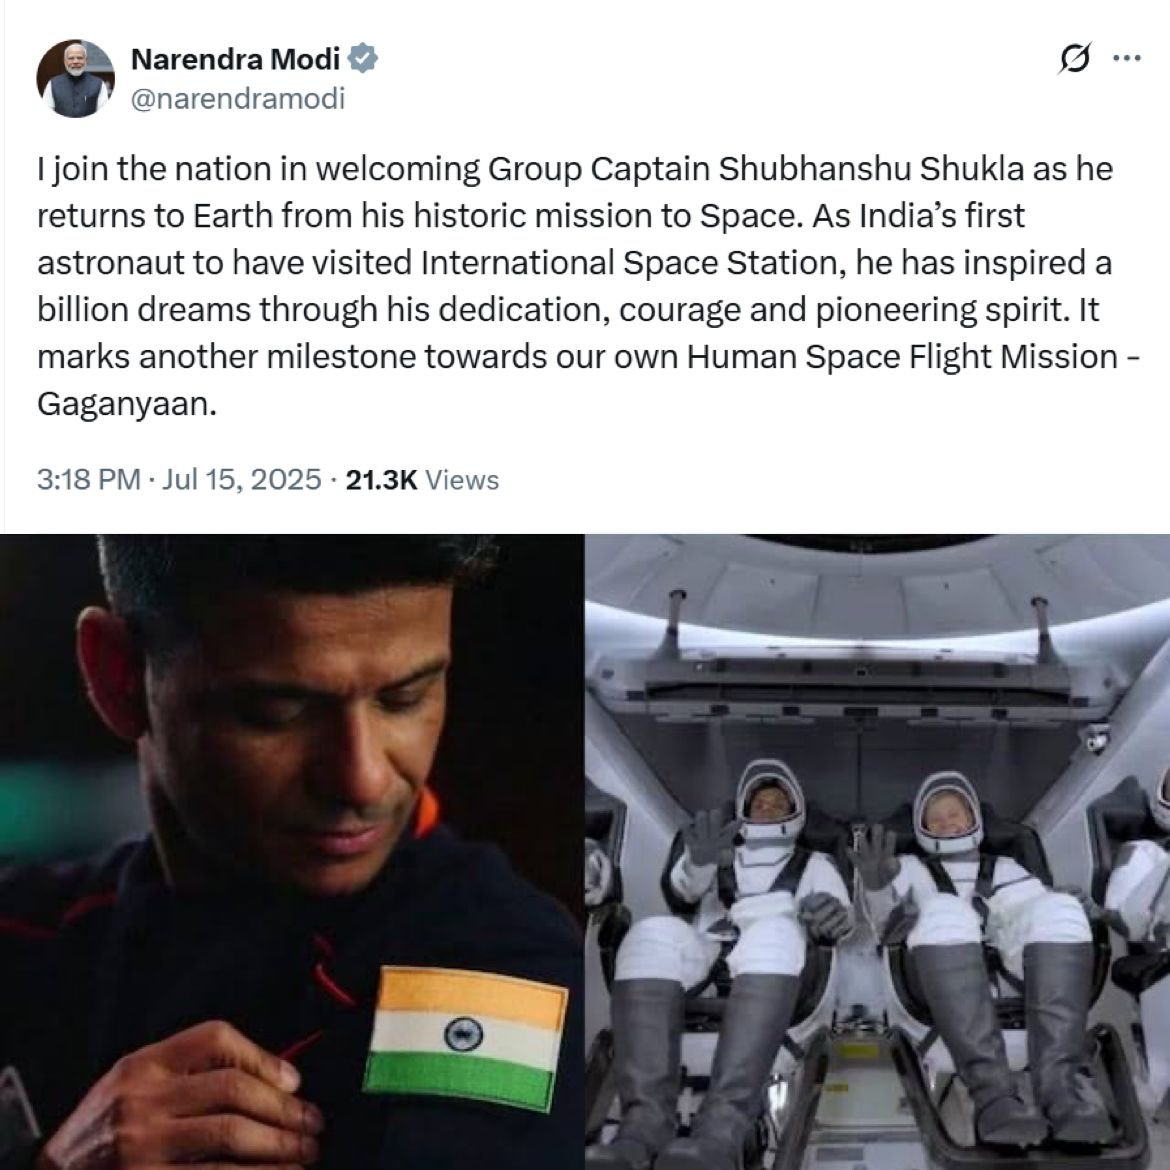The height and width of the screenshot is (1170, 1170).
Task: Open the left photo with Indian flag patch
Action: [292, 851]
